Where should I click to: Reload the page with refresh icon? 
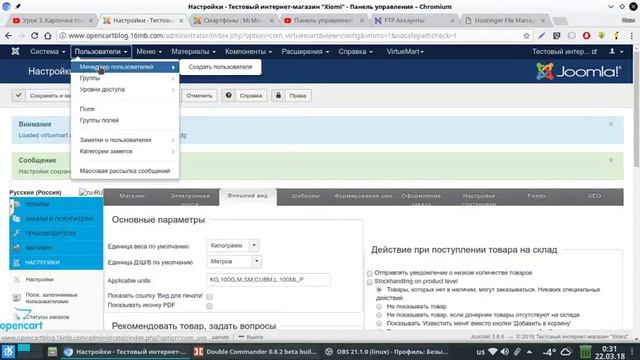[x=34, y=36]
